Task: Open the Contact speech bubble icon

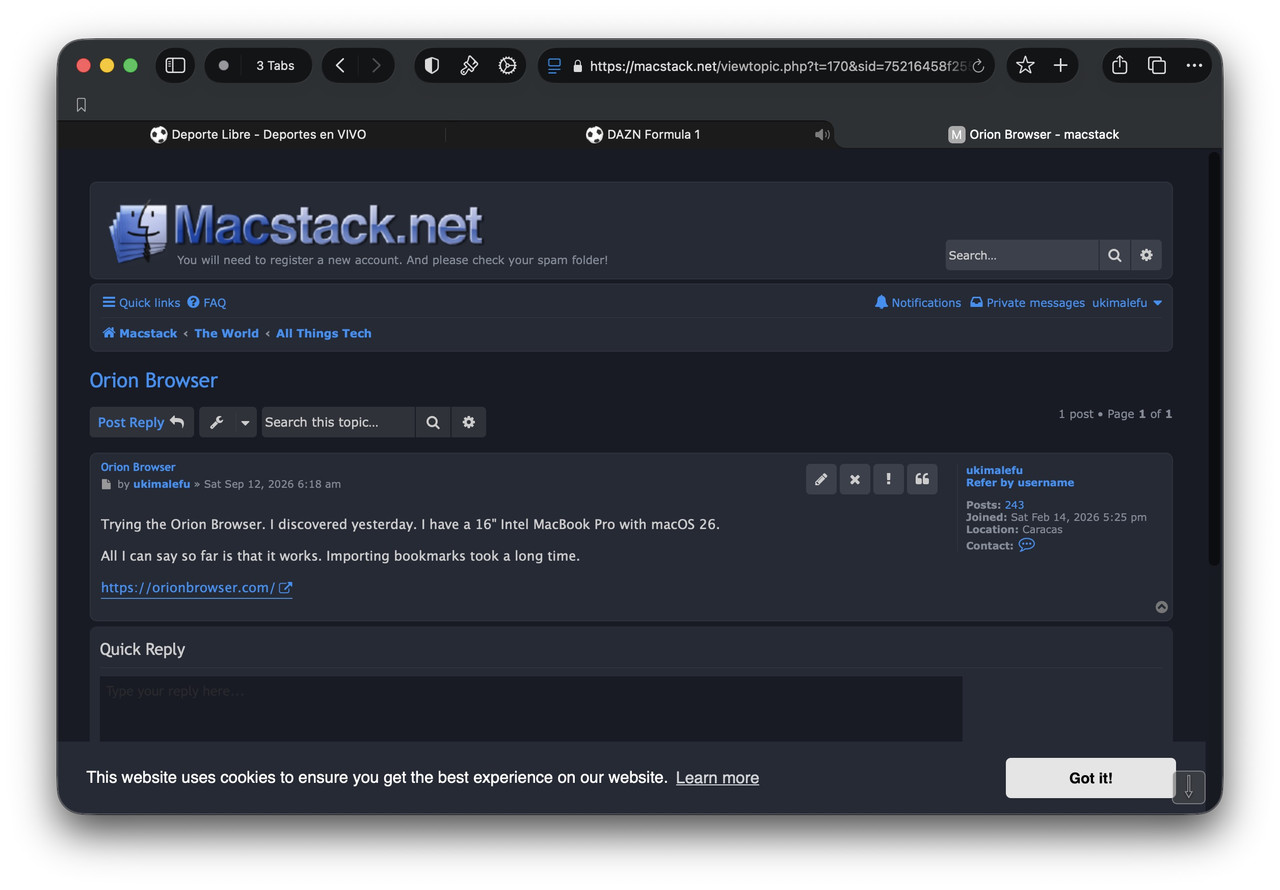Action: [x=1026, y=545]
